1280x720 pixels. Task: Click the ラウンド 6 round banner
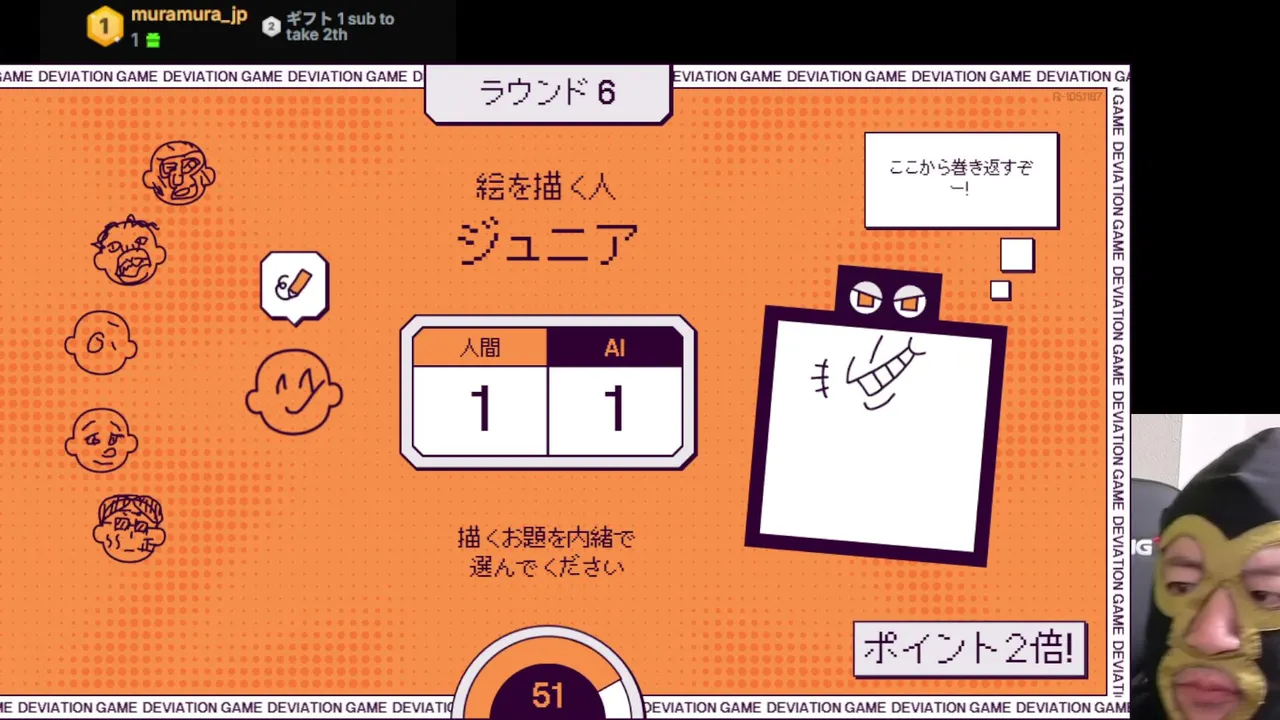point(548,94)
